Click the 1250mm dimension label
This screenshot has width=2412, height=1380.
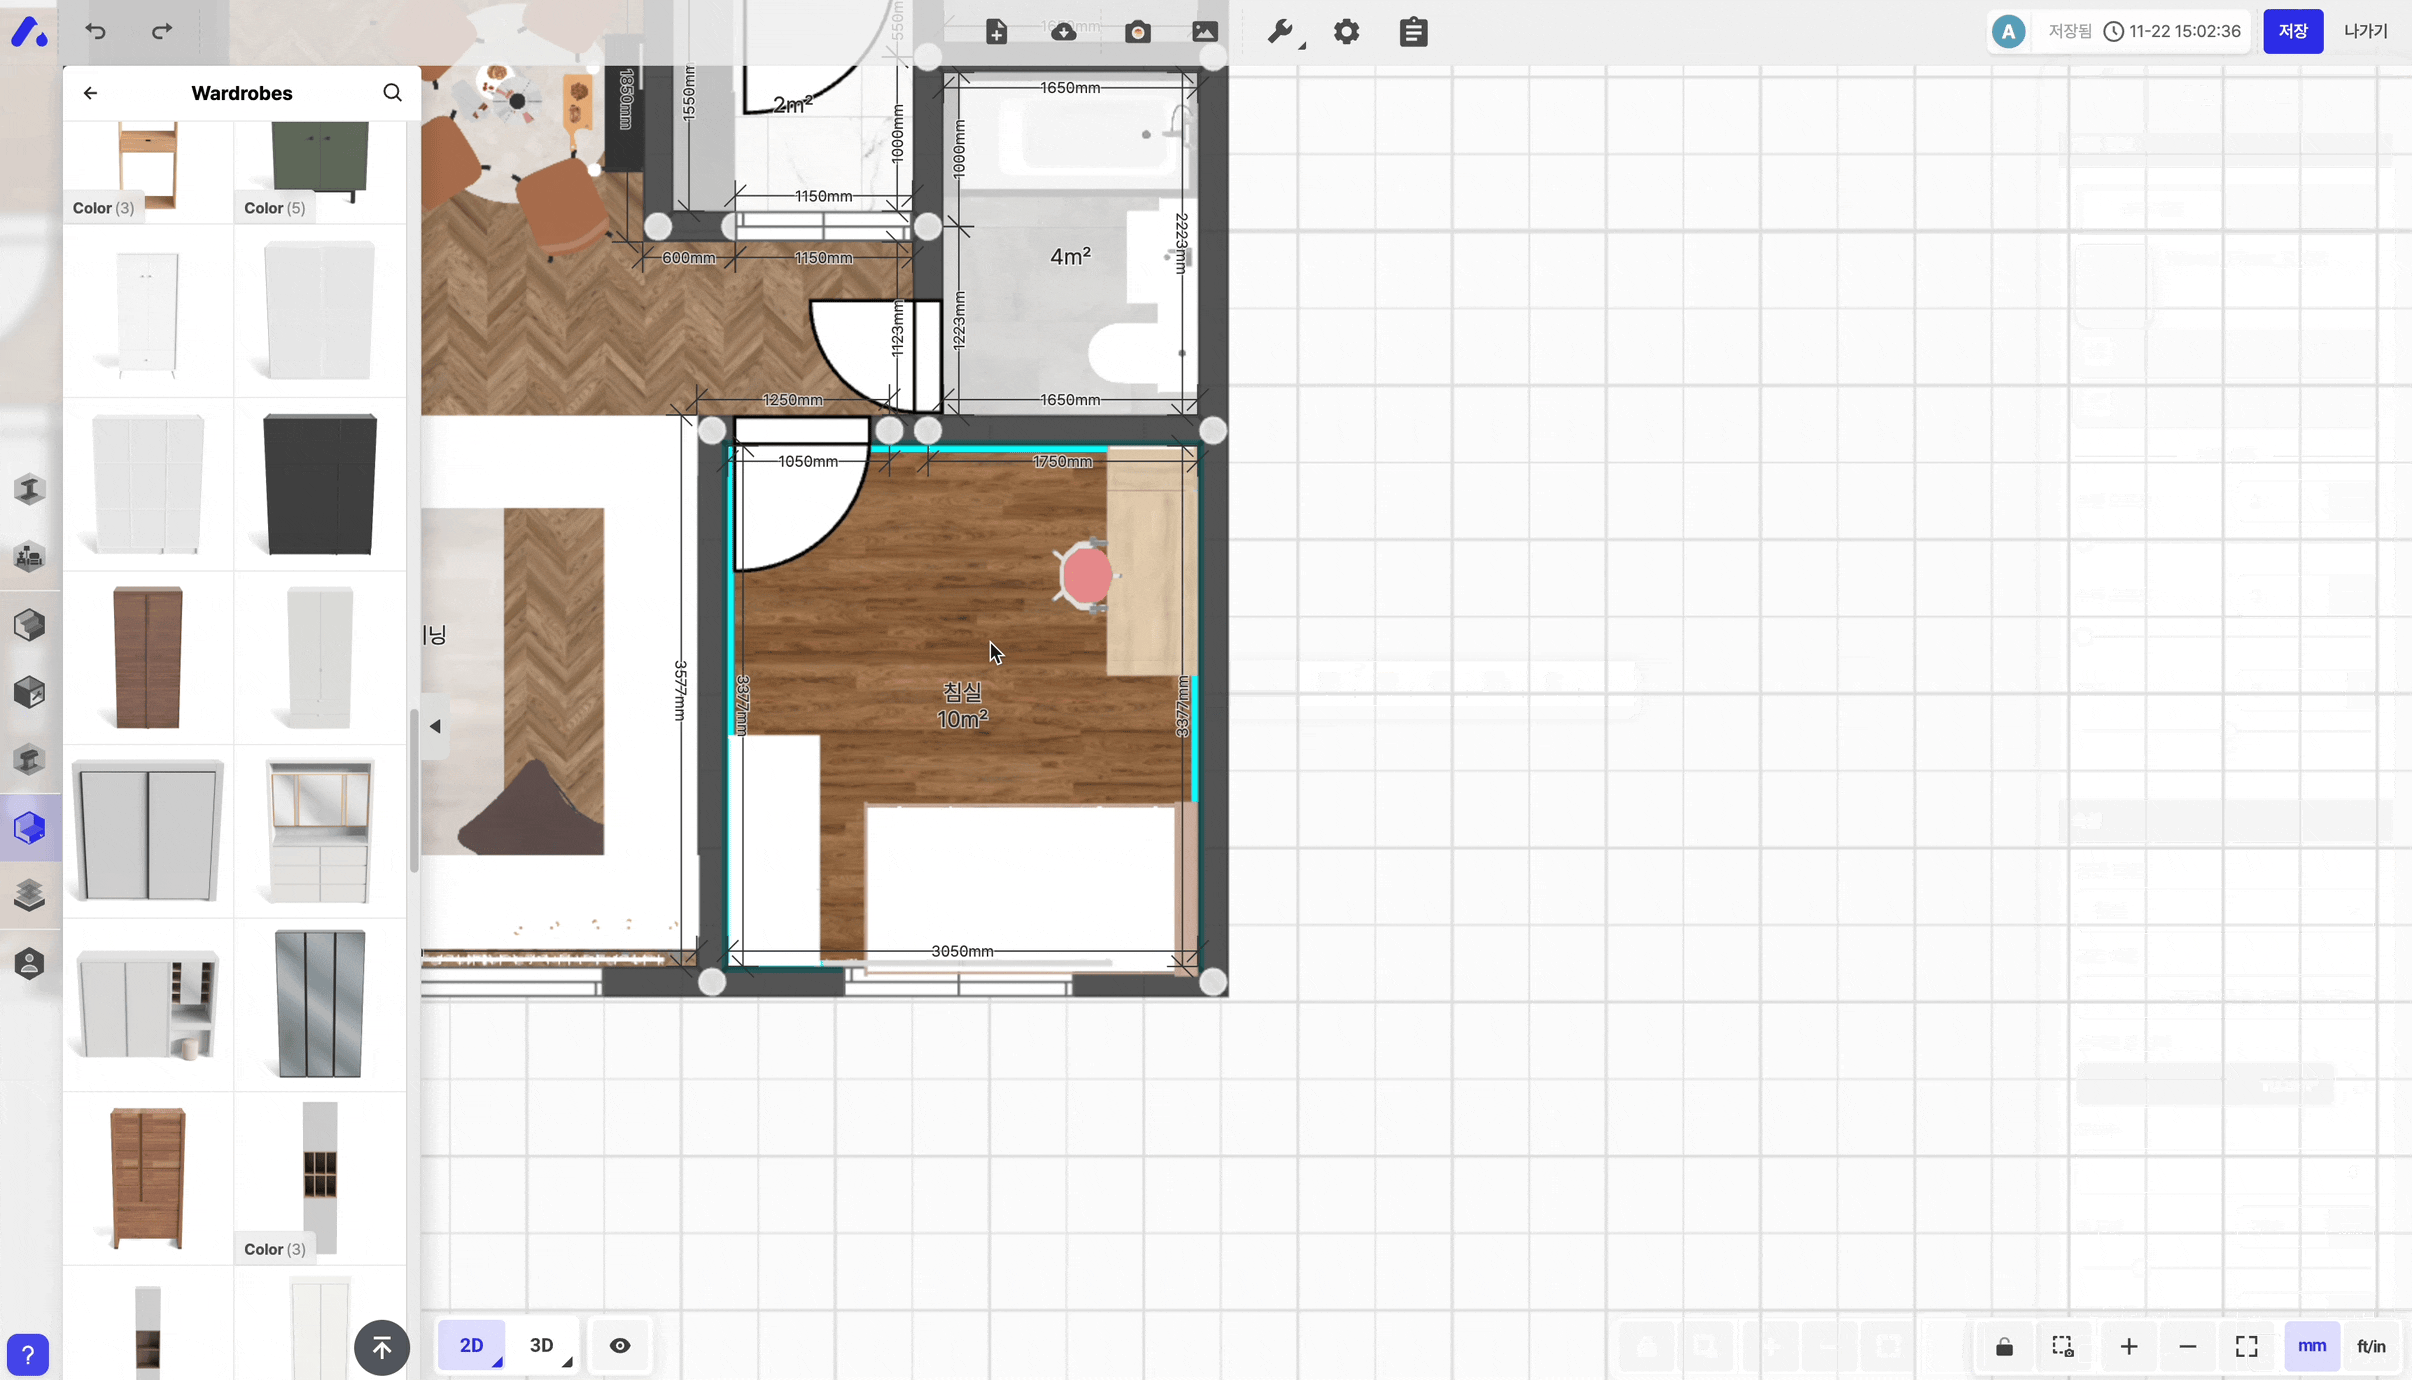(793, 400)
